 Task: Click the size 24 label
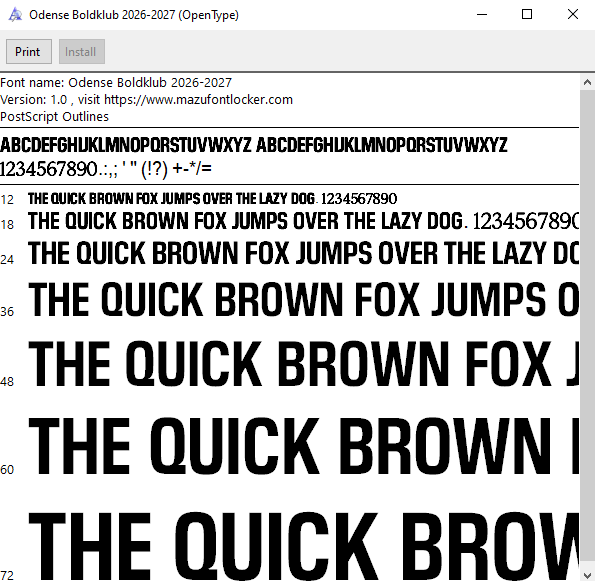pos(7,260)
